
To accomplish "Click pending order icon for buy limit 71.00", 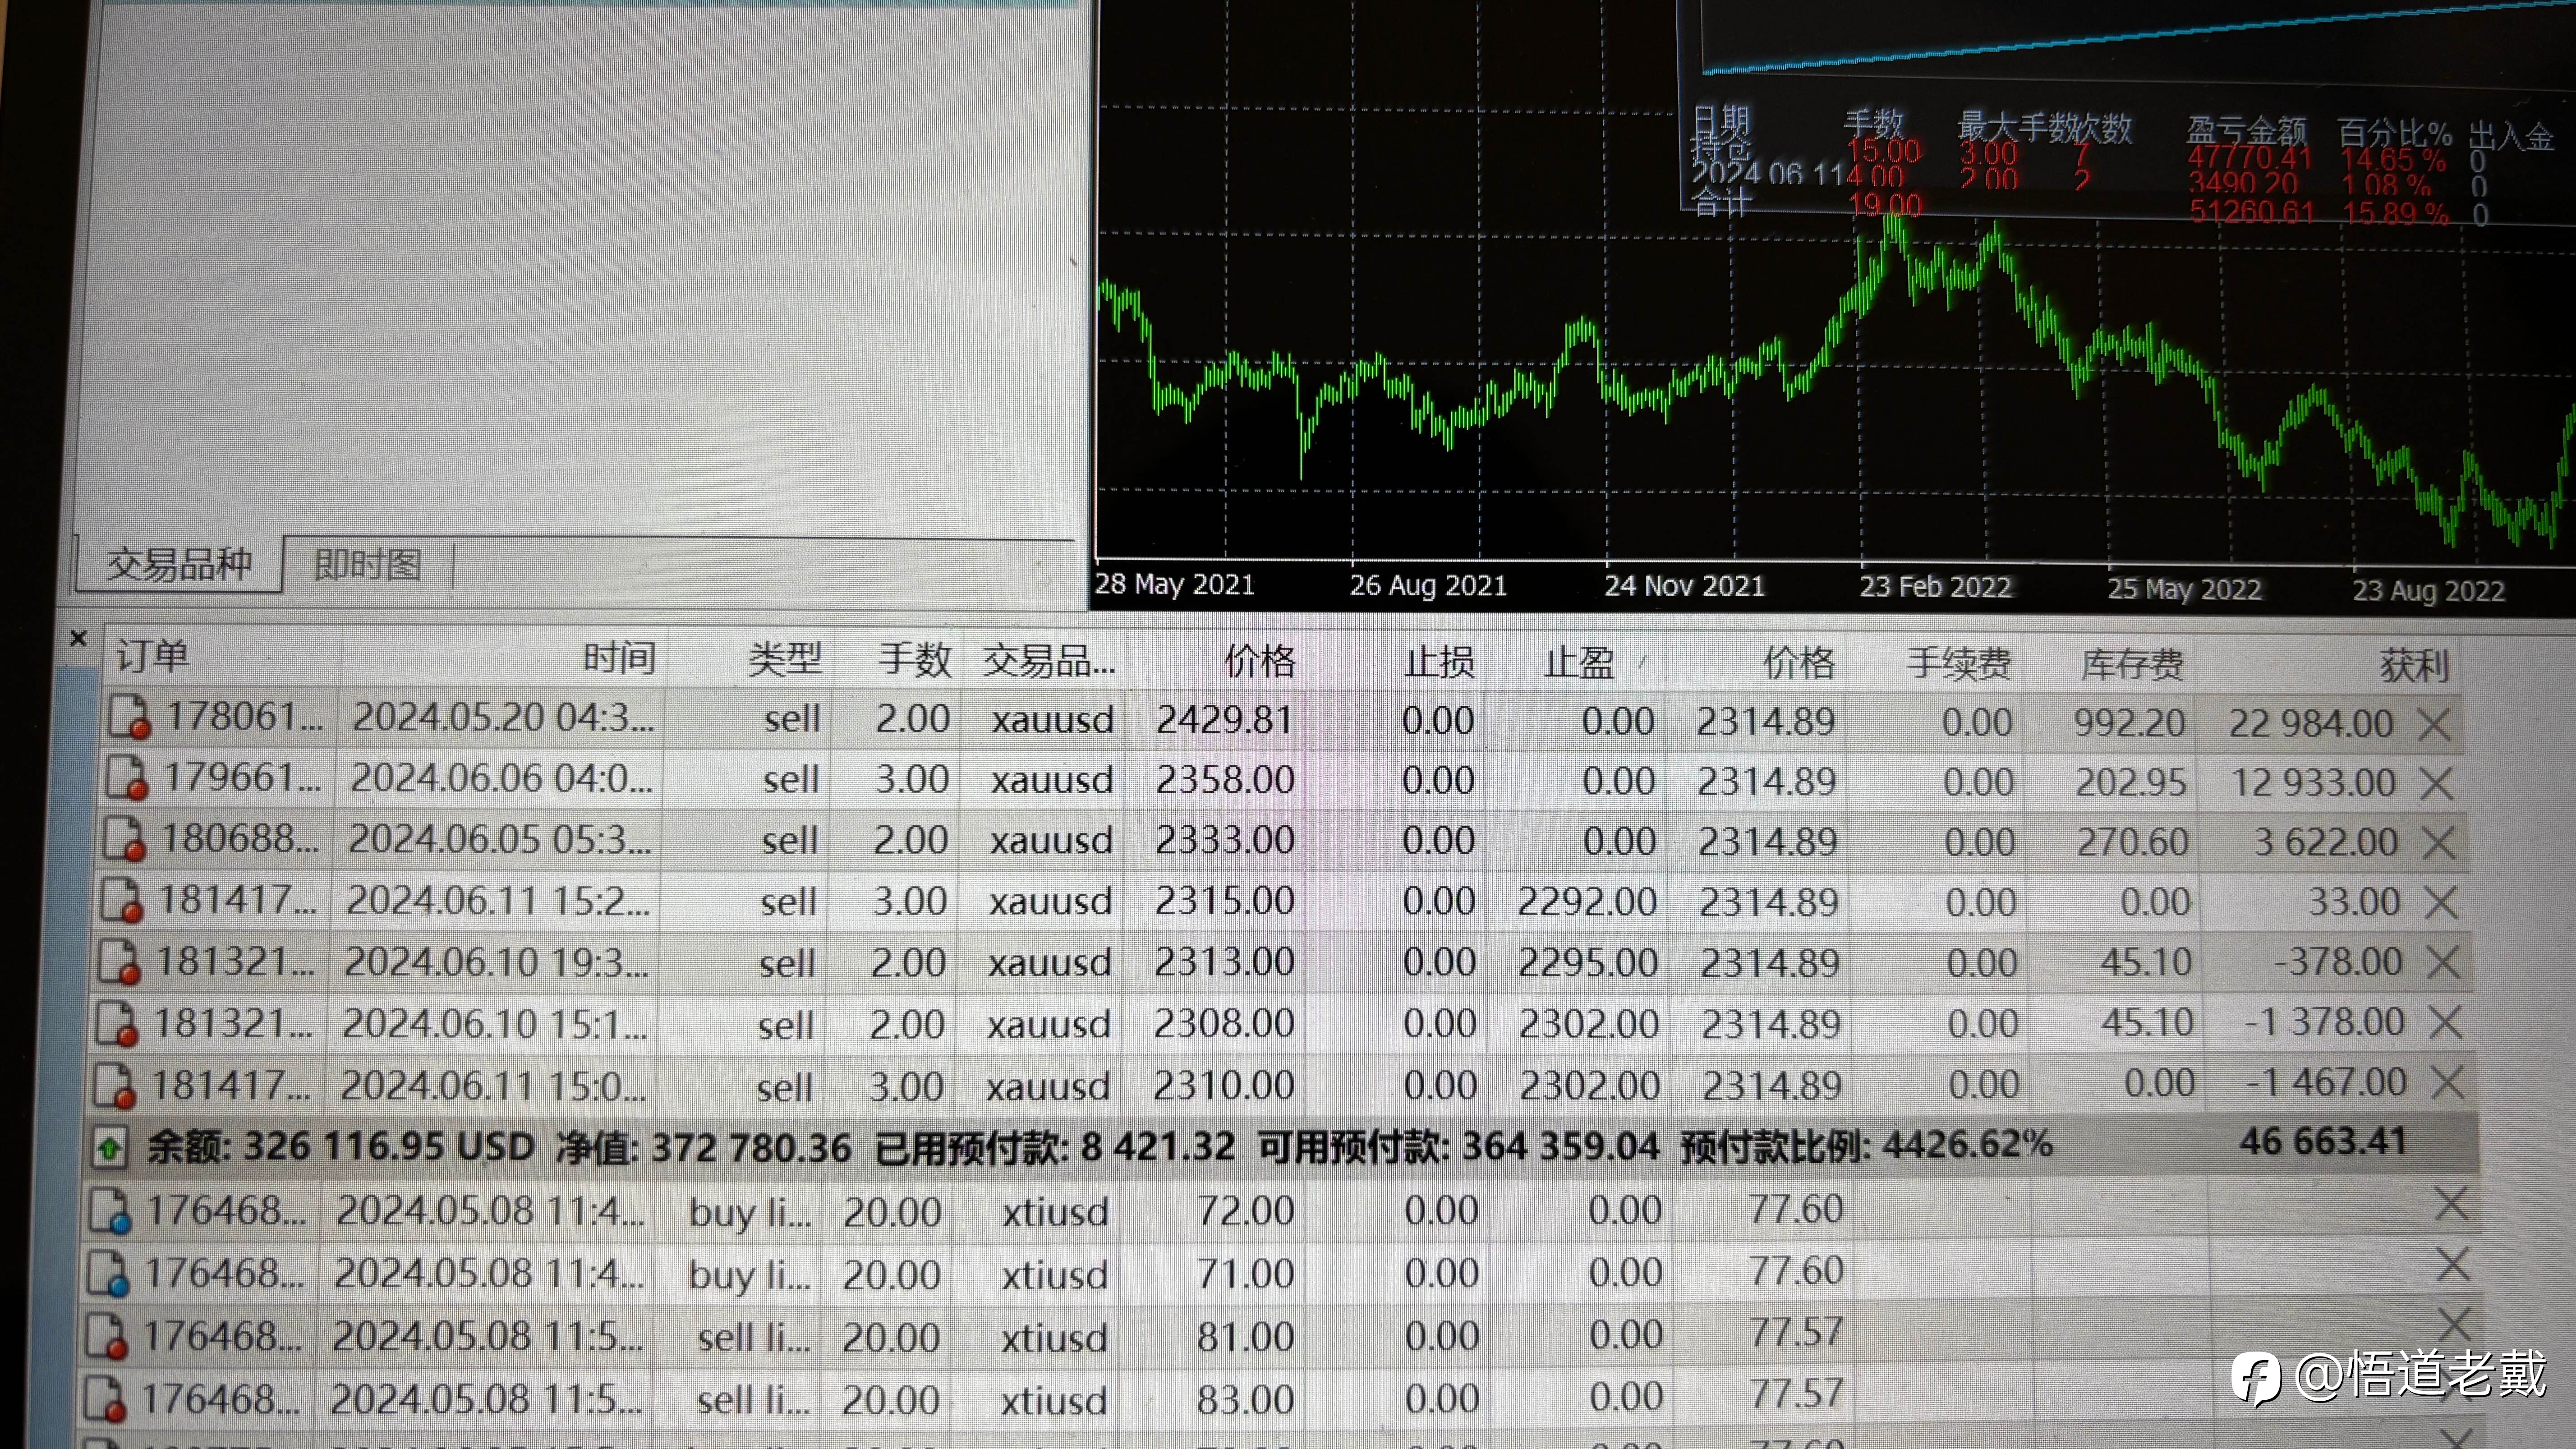I will tap(107, 1273).
